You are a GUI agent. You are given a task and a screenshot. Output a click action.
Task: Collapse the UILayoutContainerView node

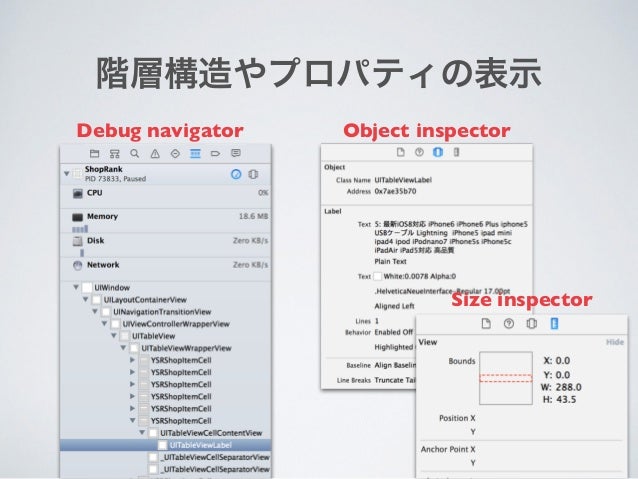point(85,300)
